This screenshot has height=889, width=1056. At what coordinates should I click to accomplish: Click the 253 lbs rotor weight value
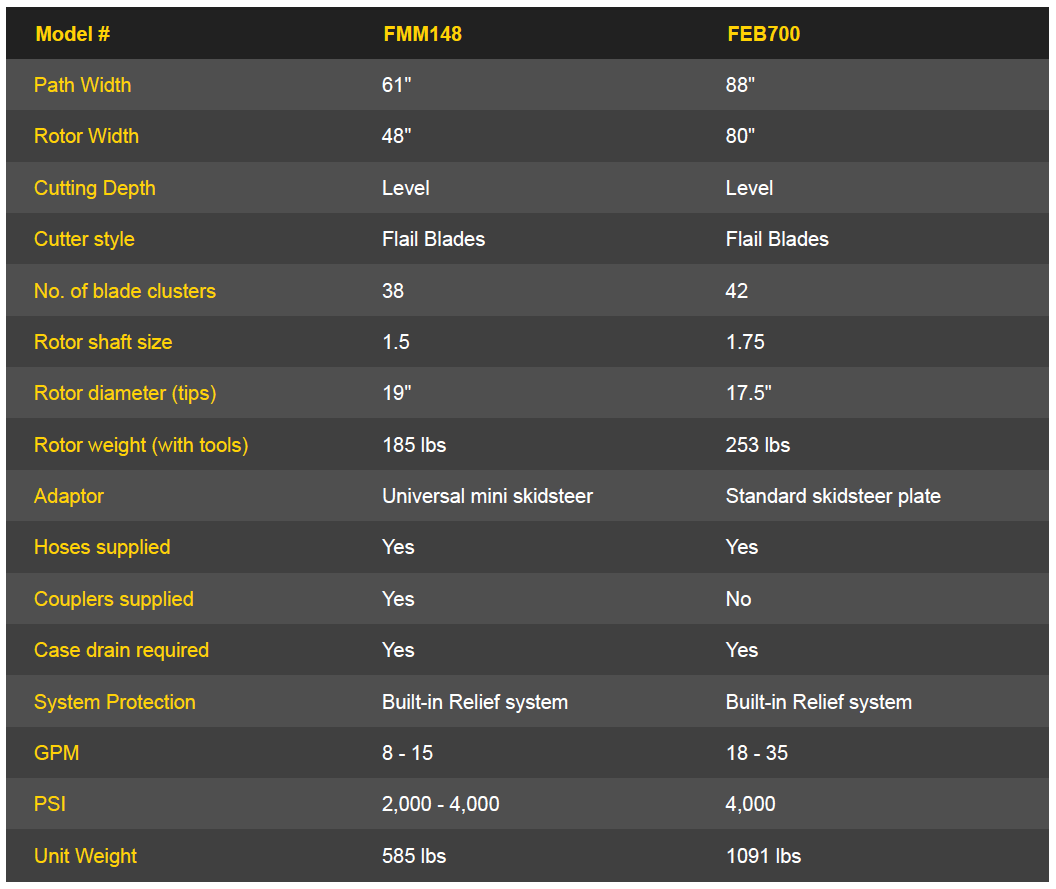pyautogui.click(x=758, y=445)
